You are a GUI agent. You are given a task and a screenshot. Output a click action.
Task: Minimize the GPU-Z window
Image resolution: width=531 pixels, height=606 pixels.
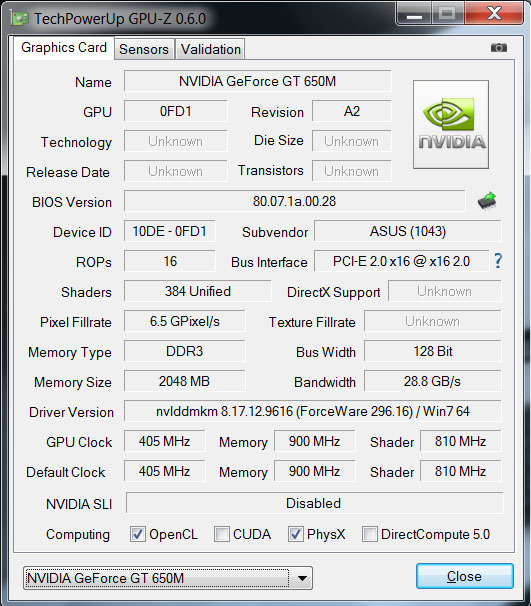(x=414, y=14)
